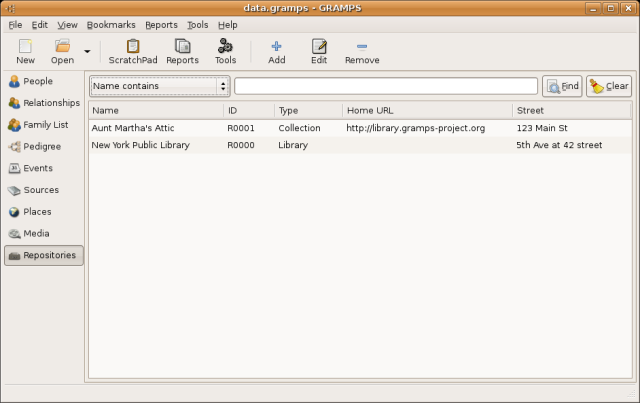640x403 pixels.
Task: Open the View menu
Action: [67, 24]
